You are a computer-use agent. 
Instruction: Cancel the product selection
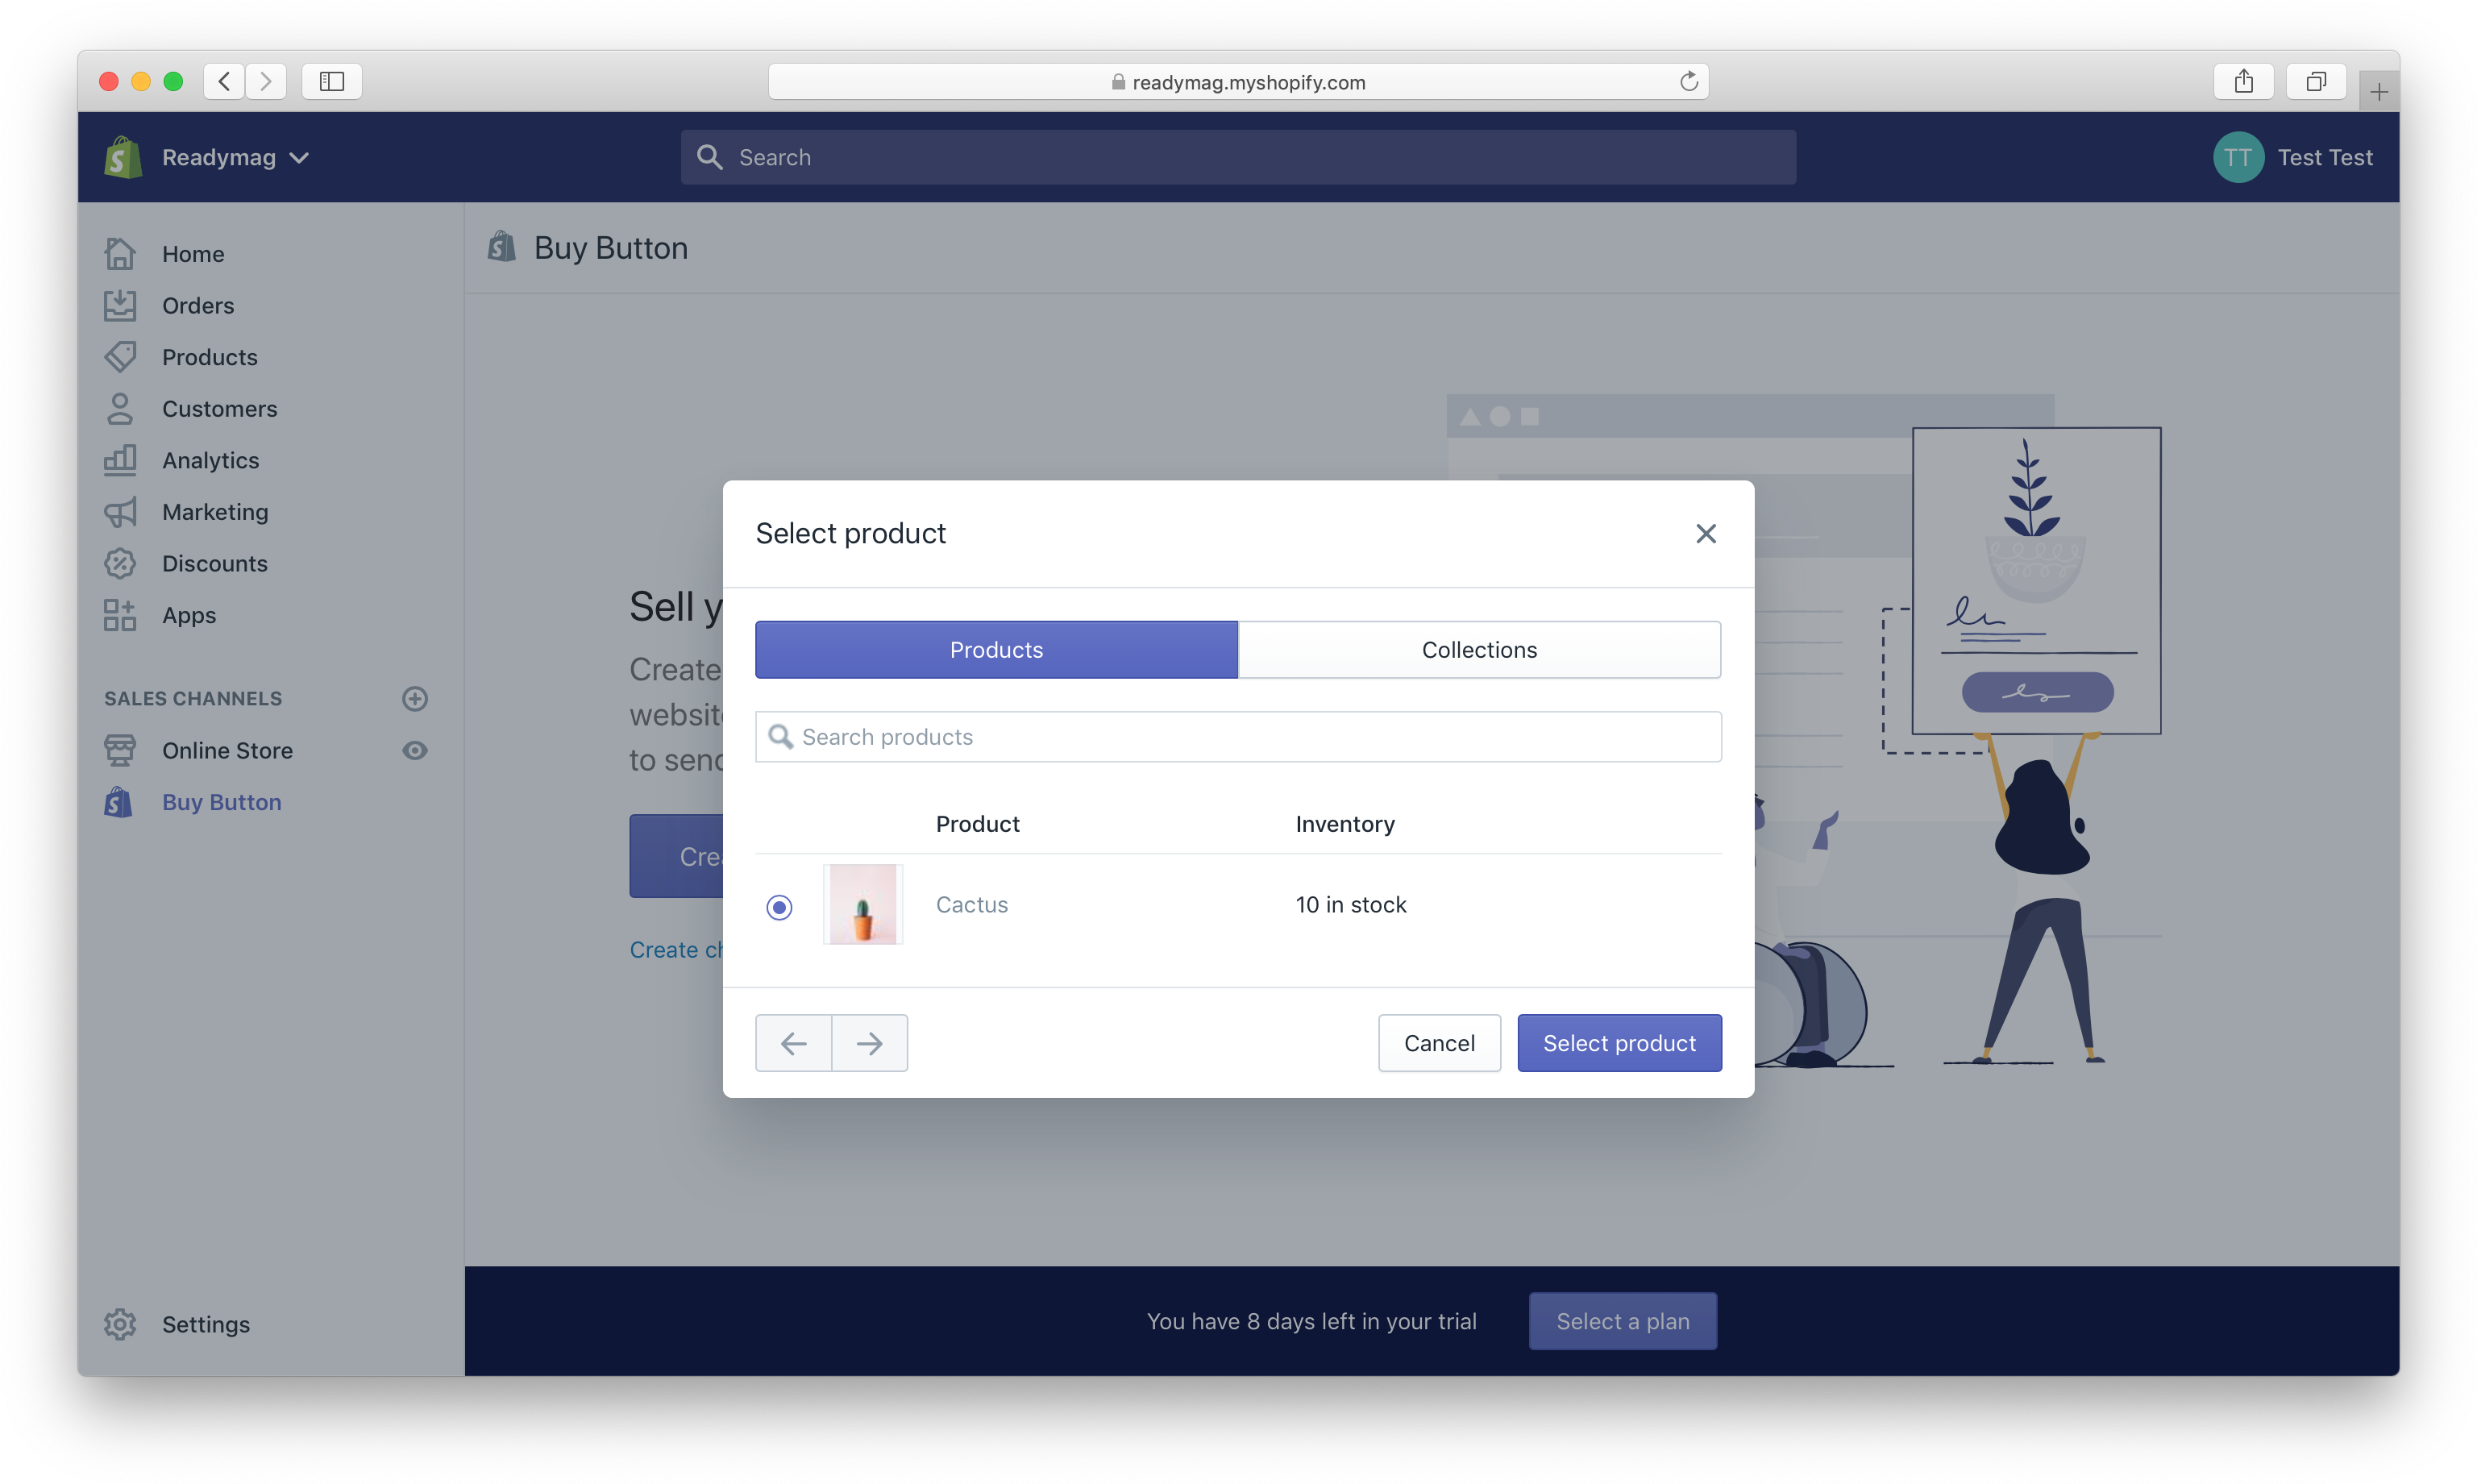(1439, 1043)
